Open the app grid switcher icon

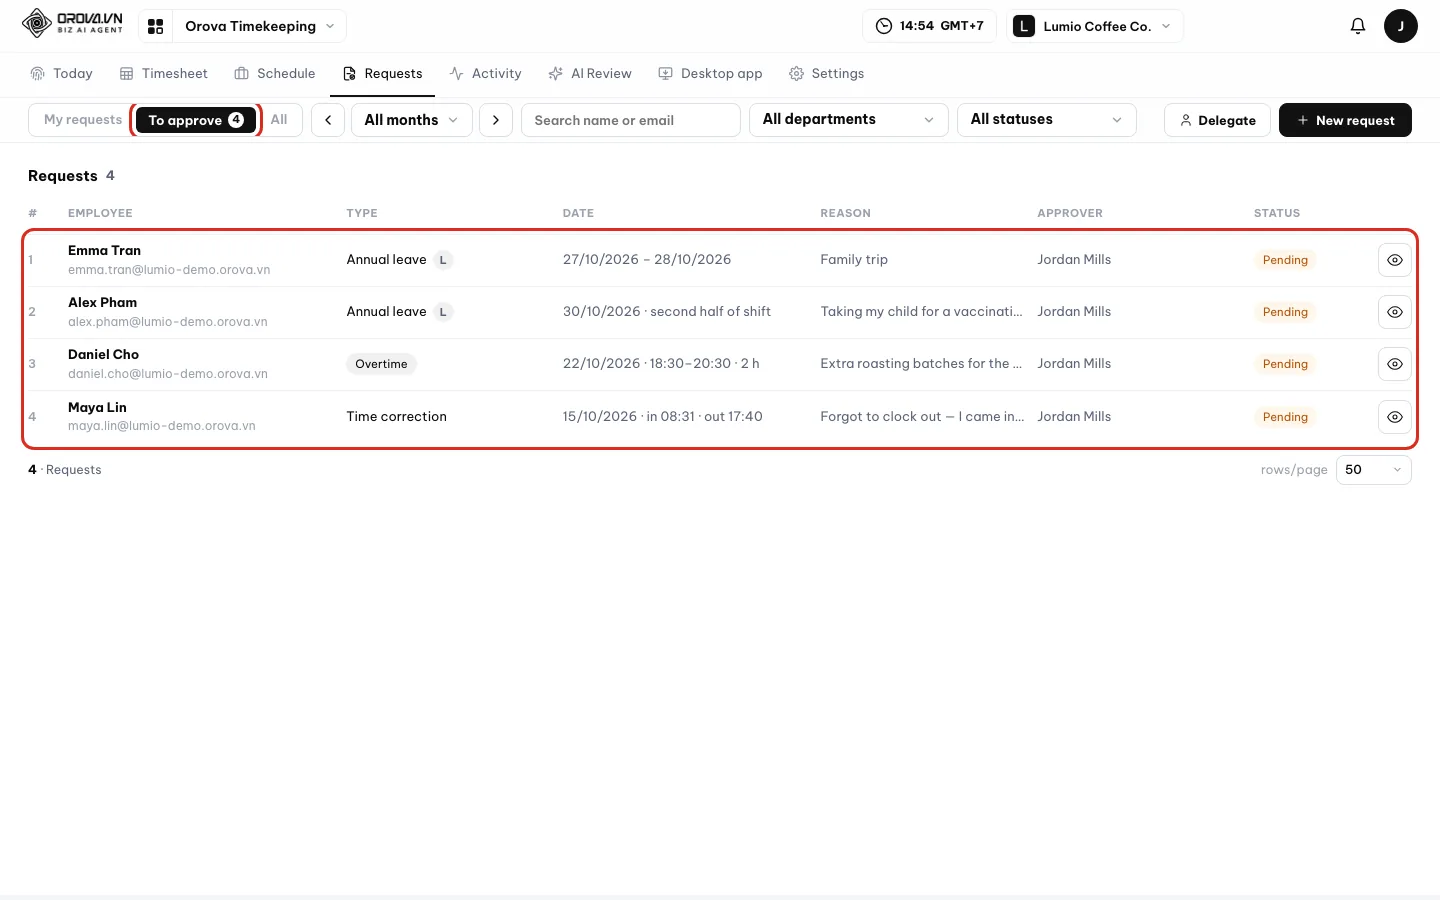tap(155, 26)
